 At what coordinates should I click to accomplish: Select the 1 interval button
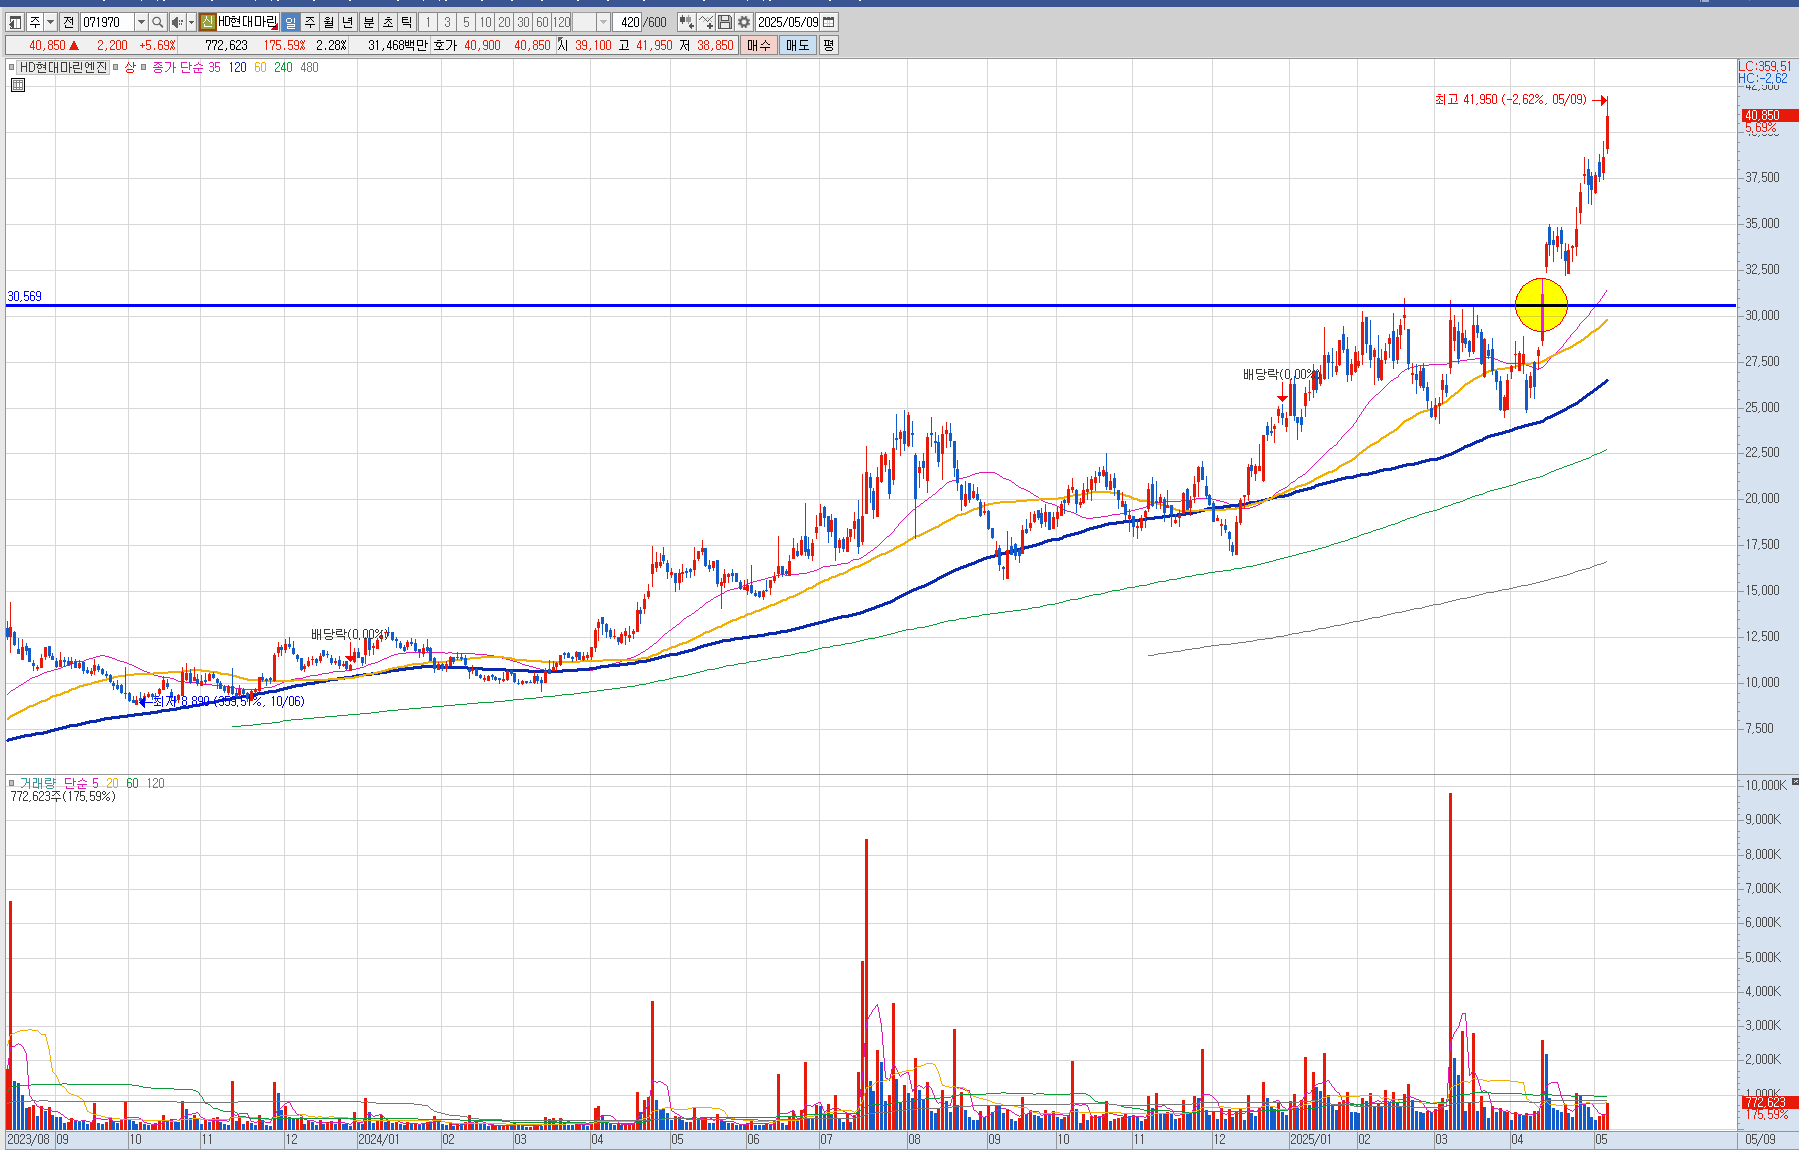tap(428, 22)
